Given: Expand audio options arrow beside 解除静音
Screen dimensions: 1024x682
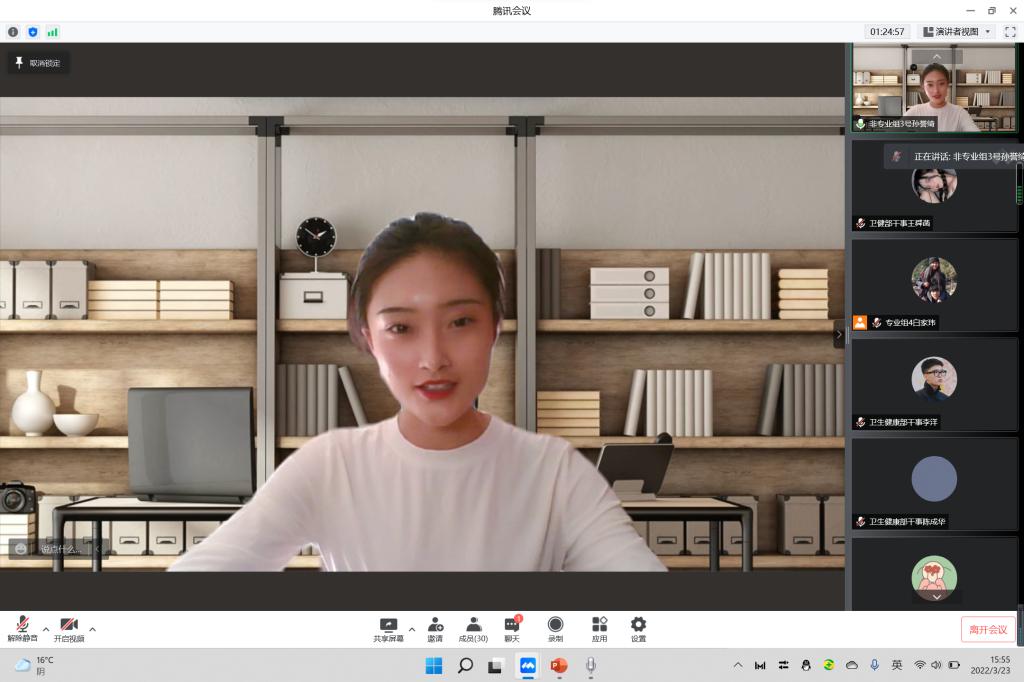Looking at the screenshot, I should 46,629.
